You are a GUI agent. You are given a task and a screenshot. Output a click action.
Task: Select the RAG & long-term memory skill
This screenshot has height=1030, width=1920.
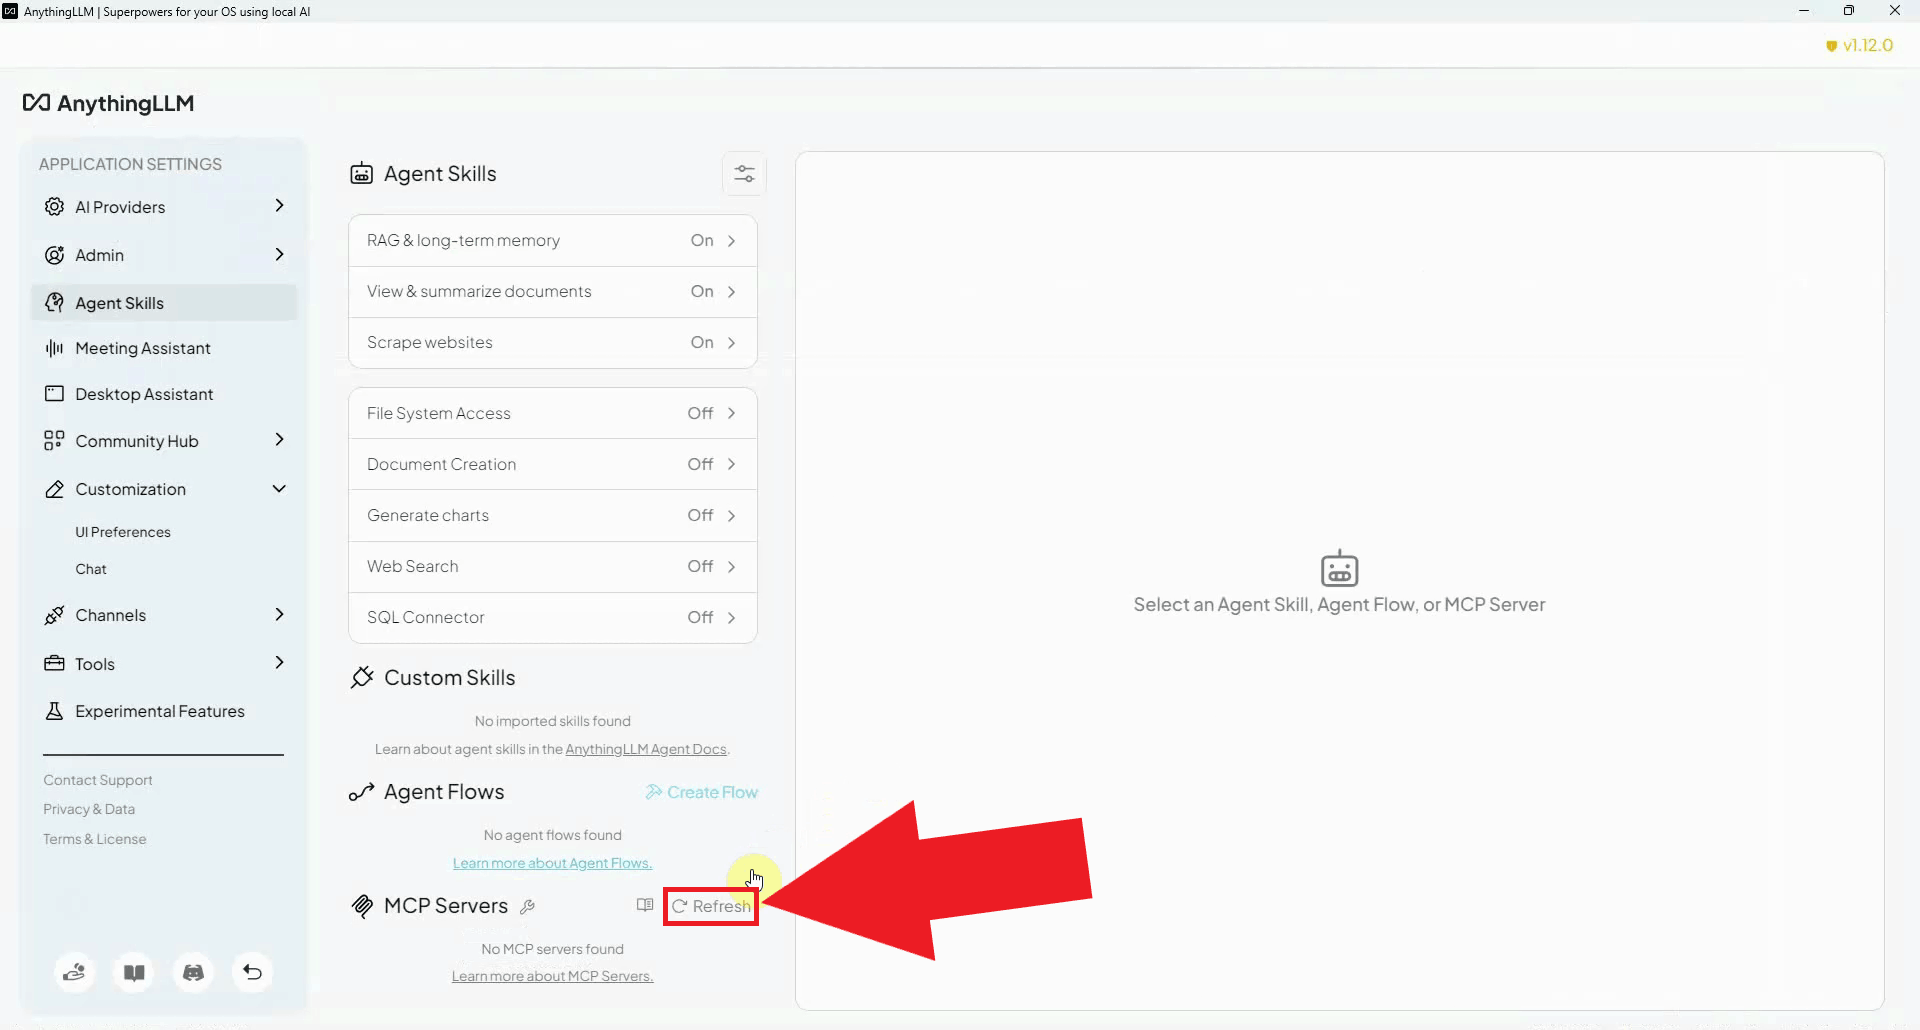(553, 241)
